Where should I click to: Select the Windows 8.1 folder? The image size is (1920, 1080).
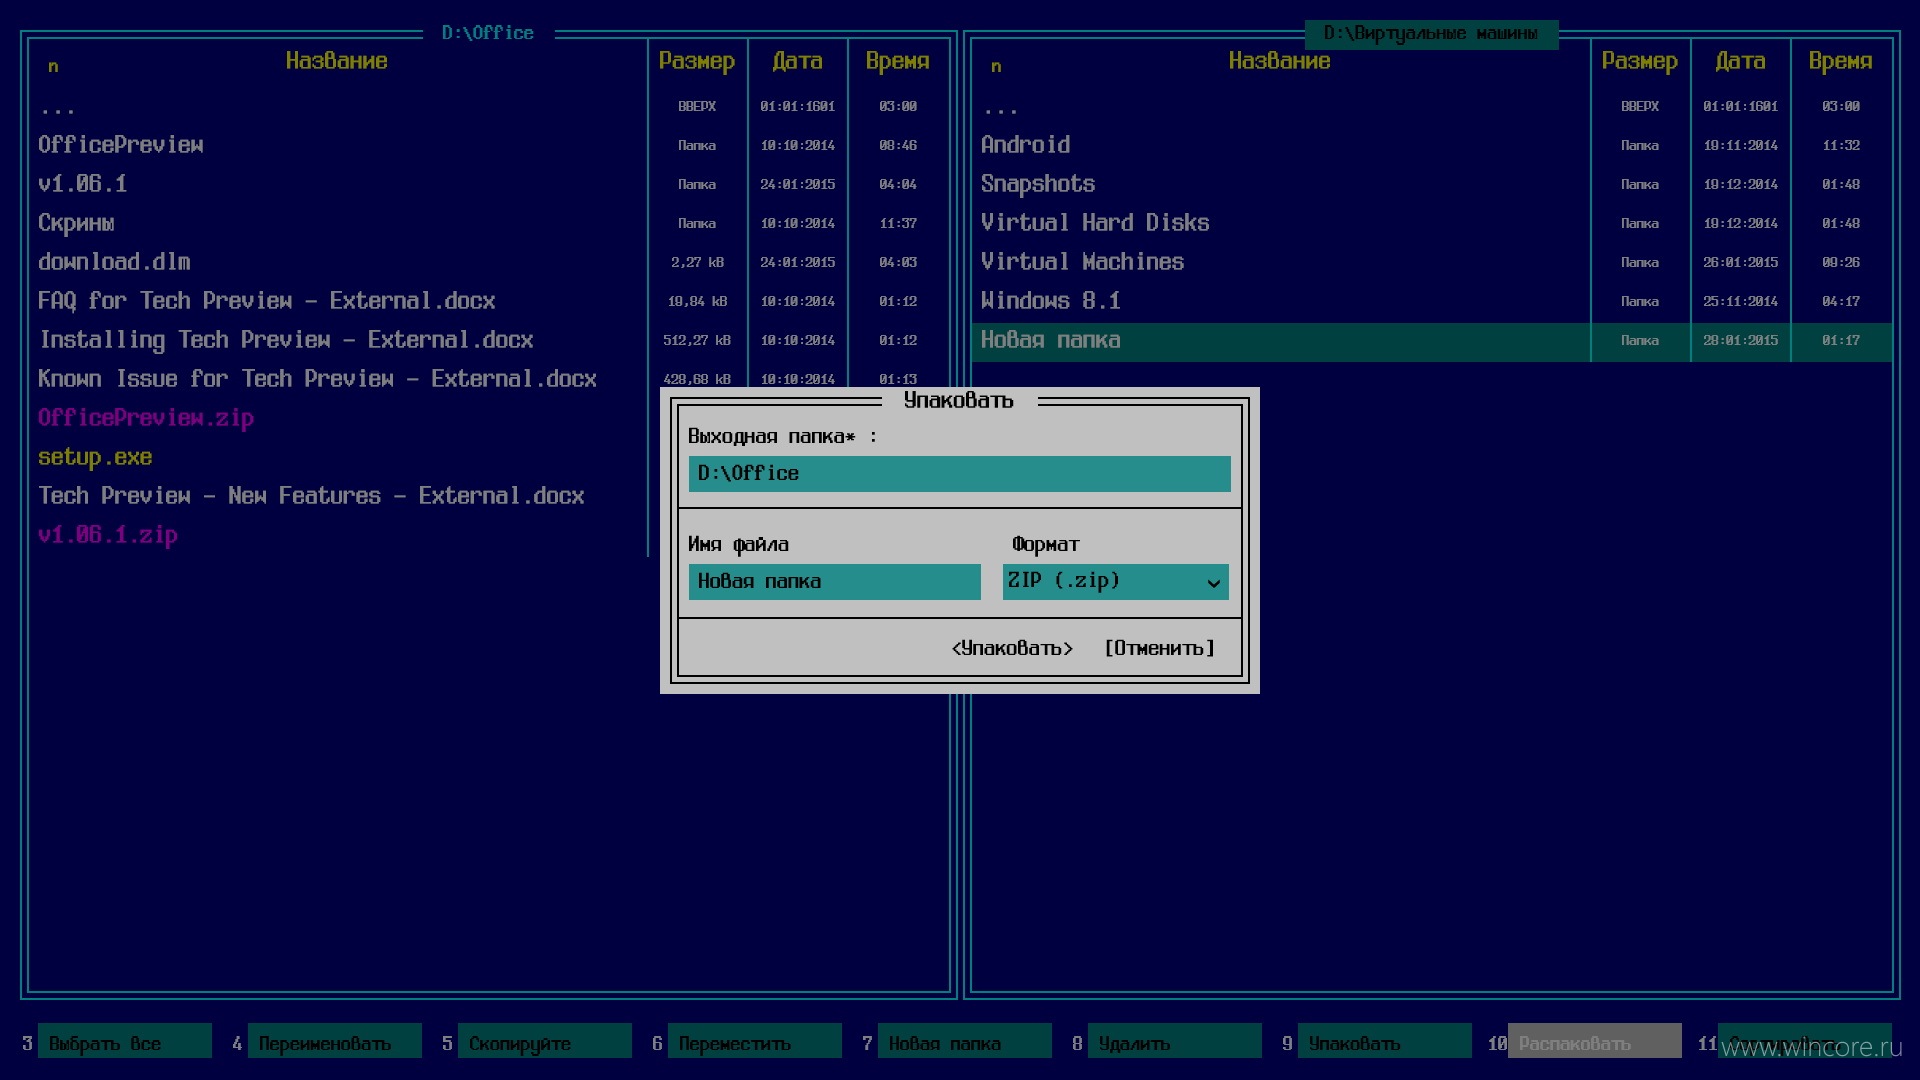[x=1051, y=301]
